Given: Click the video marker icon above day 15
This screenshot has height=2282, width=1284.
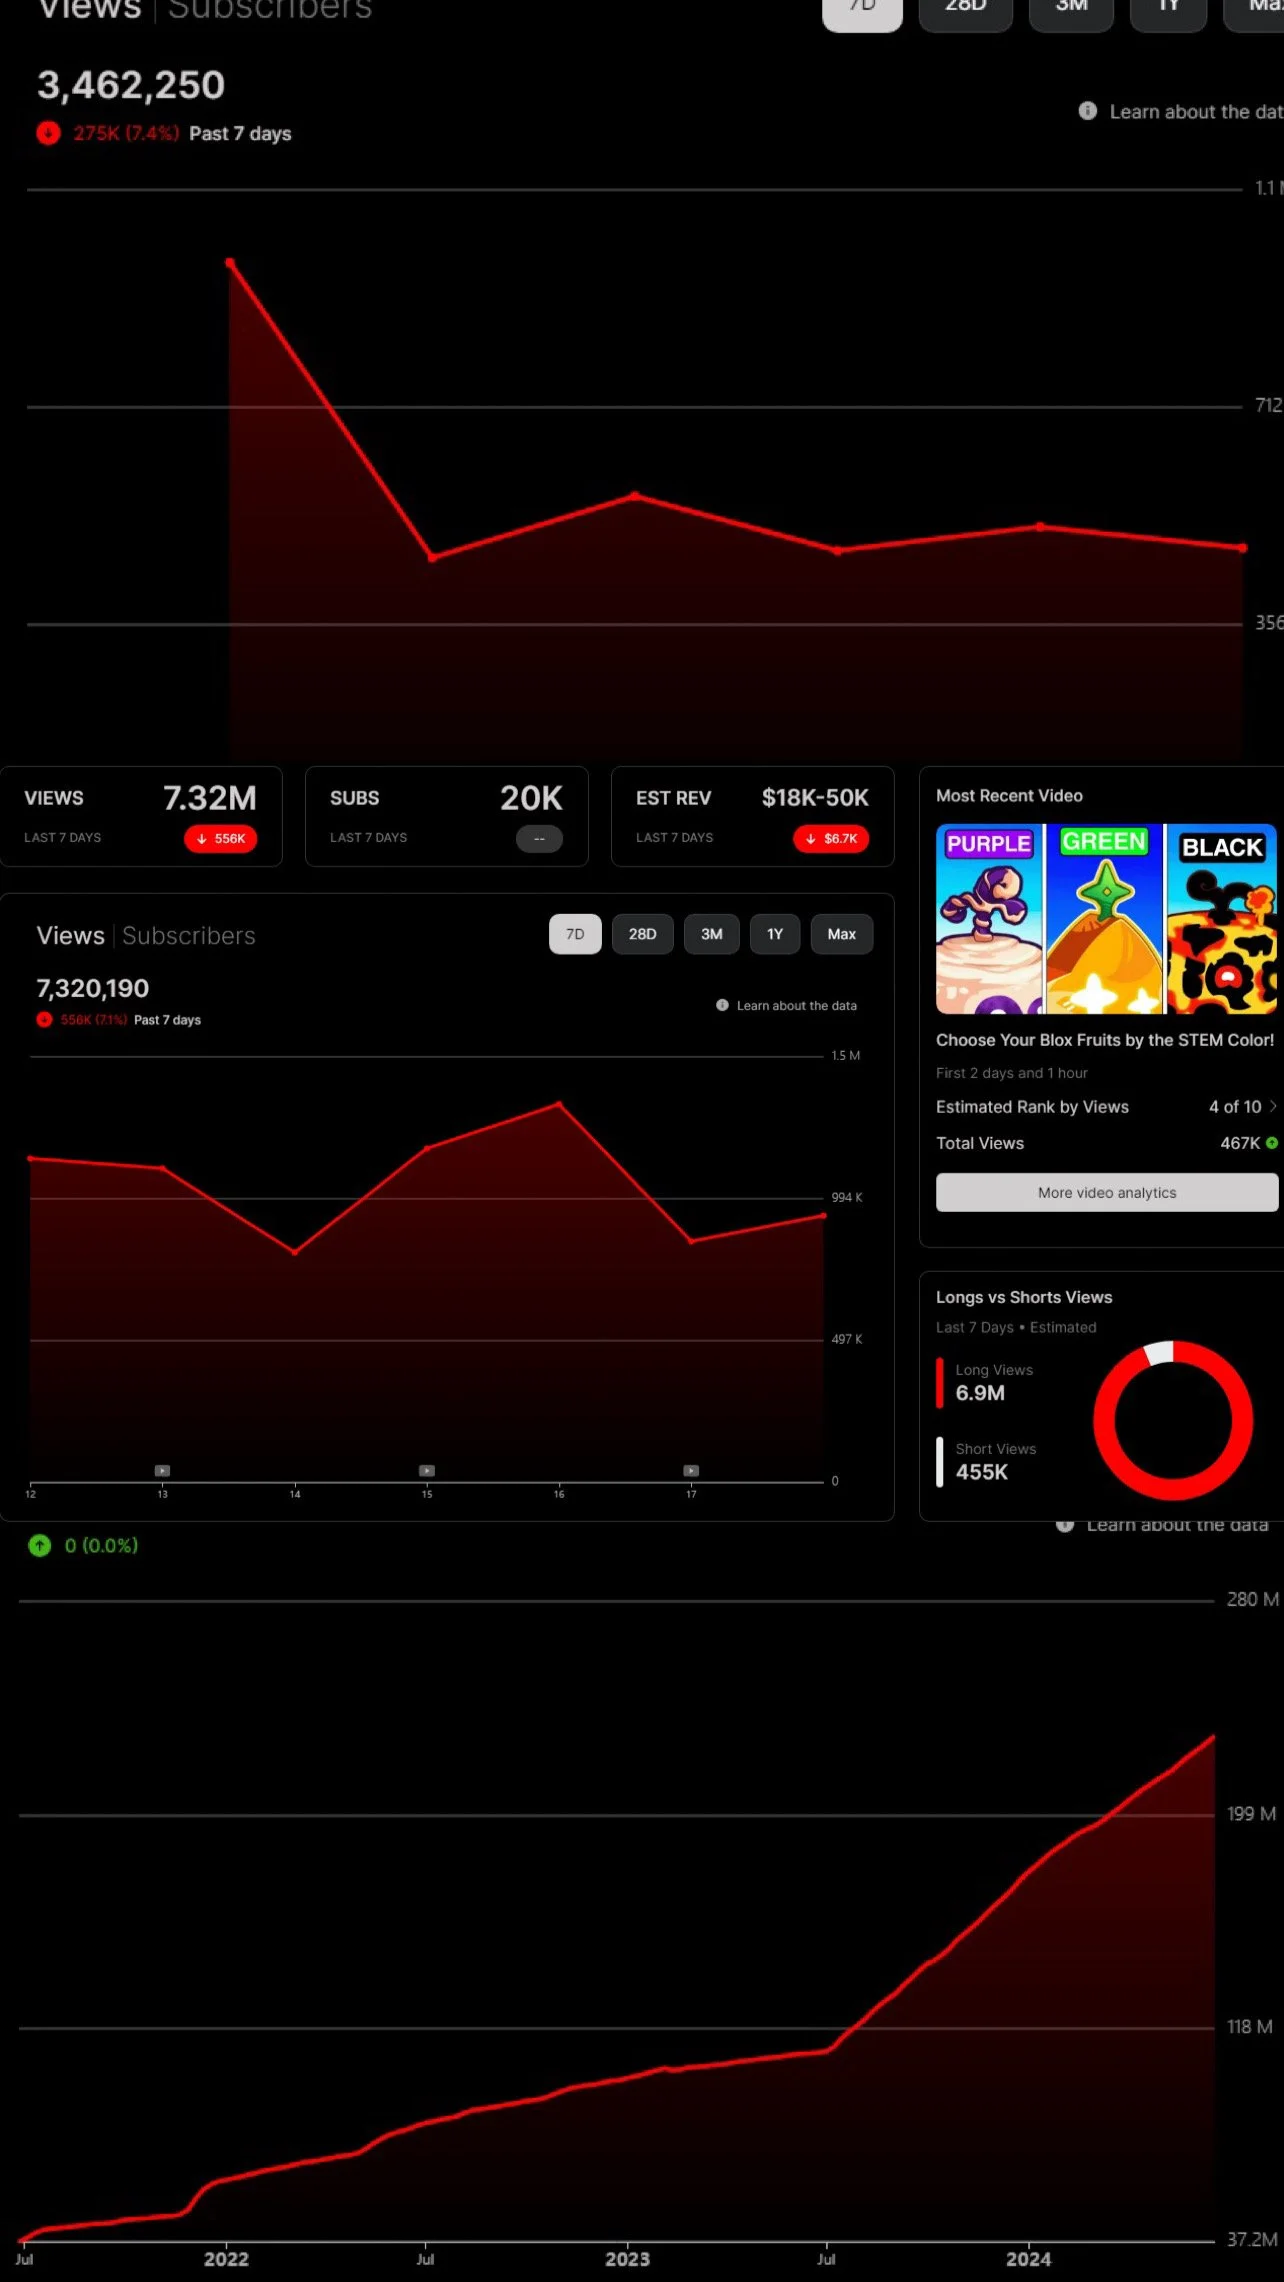Looking at the screenshot, I should (x=427, y=1470).
